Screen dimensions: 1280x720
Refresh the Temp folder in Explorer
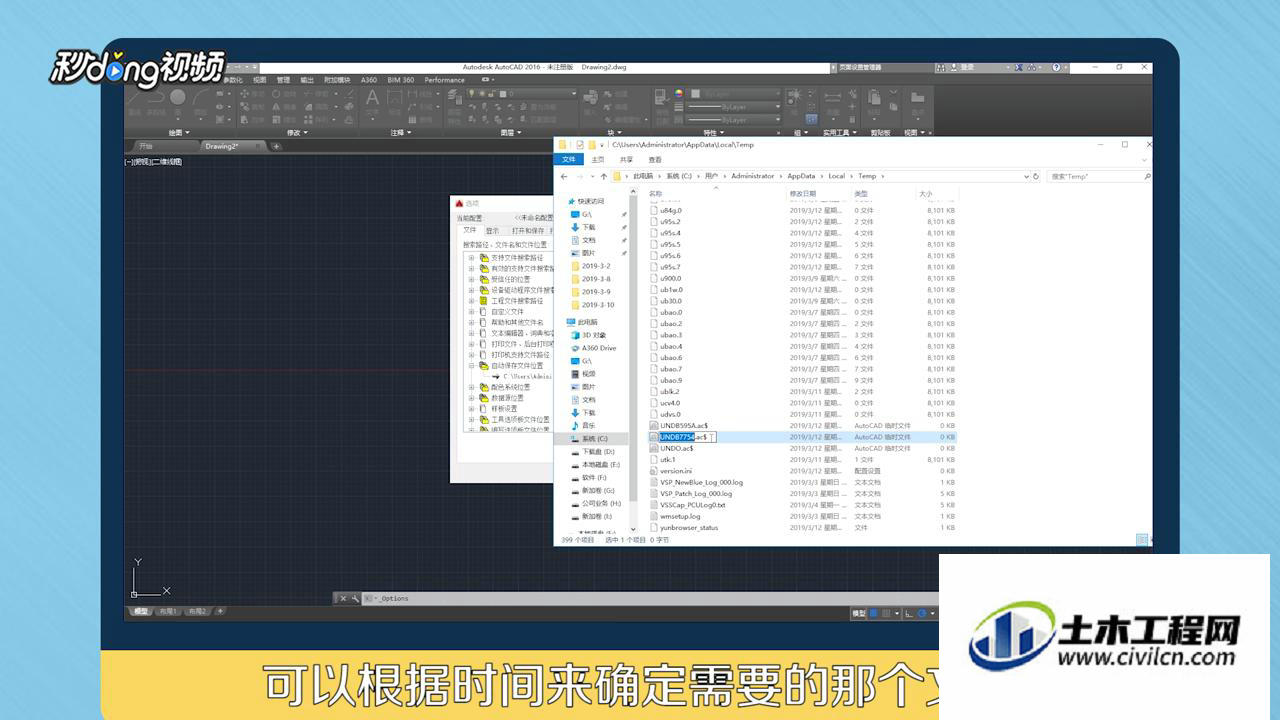coord(1036,176)
